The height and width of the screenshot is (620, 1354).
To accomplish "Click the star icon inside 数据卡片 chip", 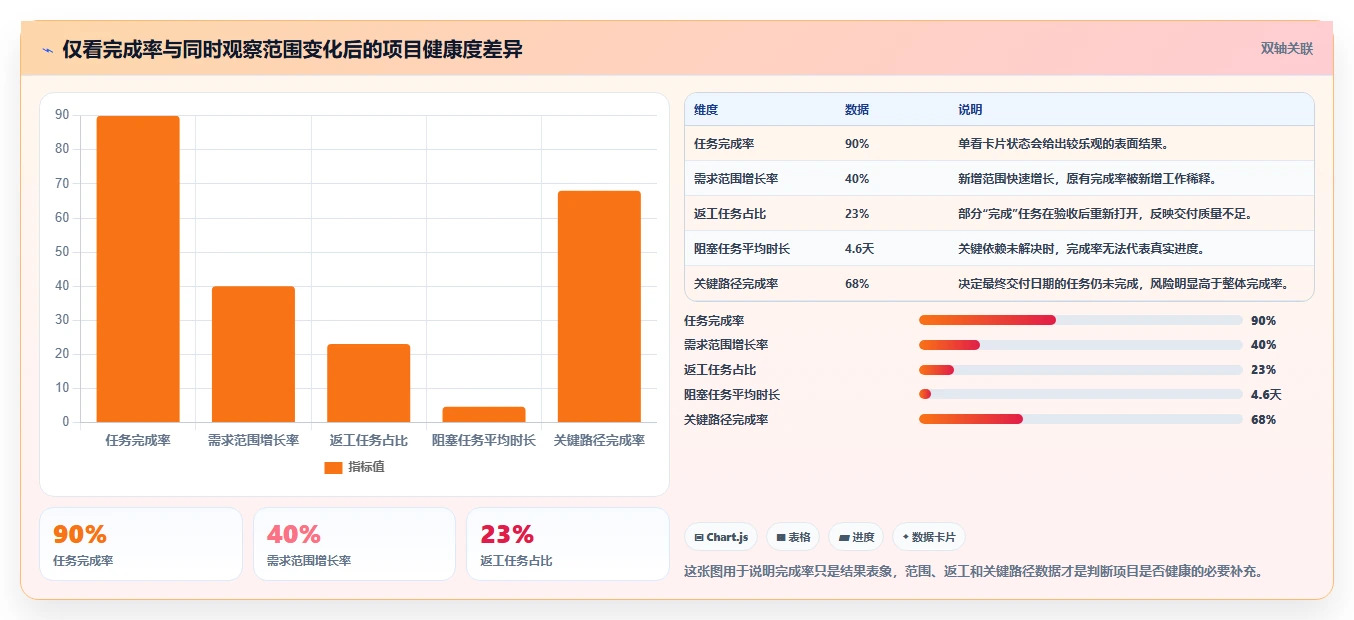I will point(906,537).
